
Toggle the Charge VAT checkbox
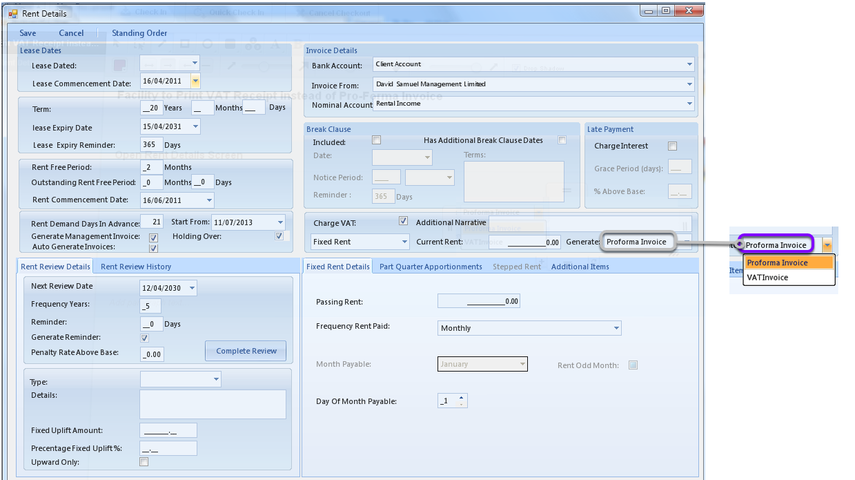[403, 221]
